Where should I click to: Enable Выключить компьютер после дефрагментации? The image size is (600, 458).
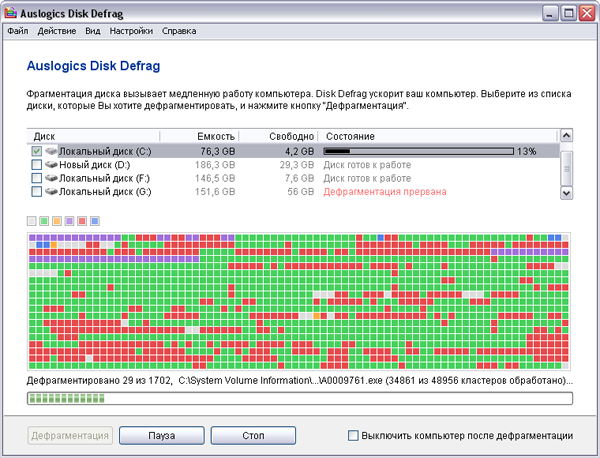[353, 435]
